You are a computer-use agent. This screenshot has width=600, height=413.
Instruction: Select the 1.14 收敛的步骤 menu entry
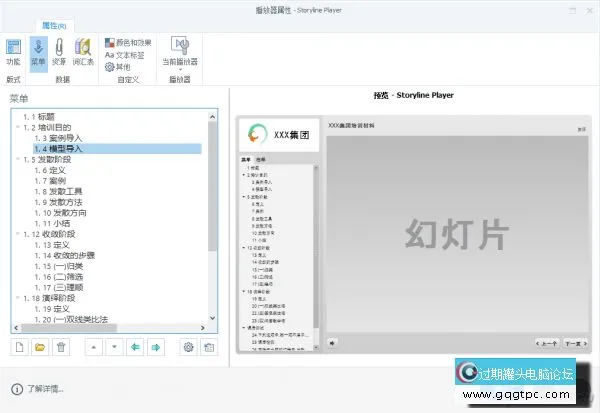point(64,255)
